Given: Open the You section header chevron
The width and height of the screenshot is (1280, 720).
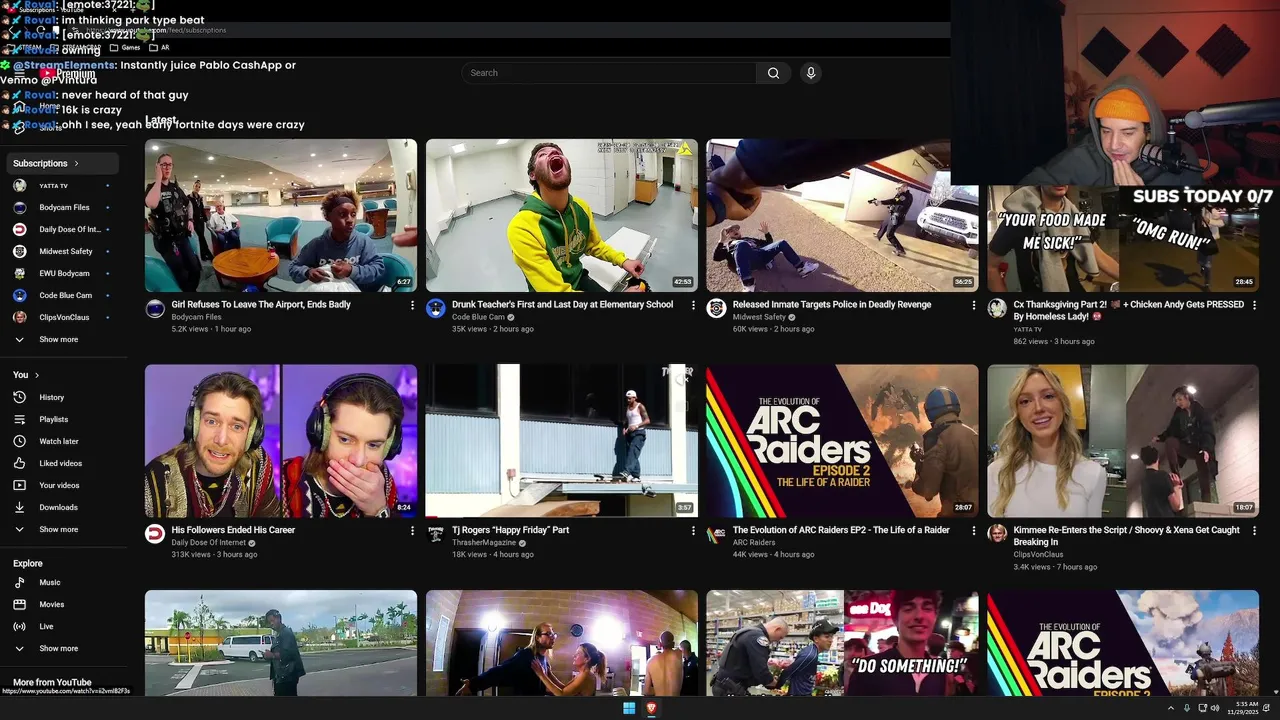Looking at the screenshot, I should point(37,375).
